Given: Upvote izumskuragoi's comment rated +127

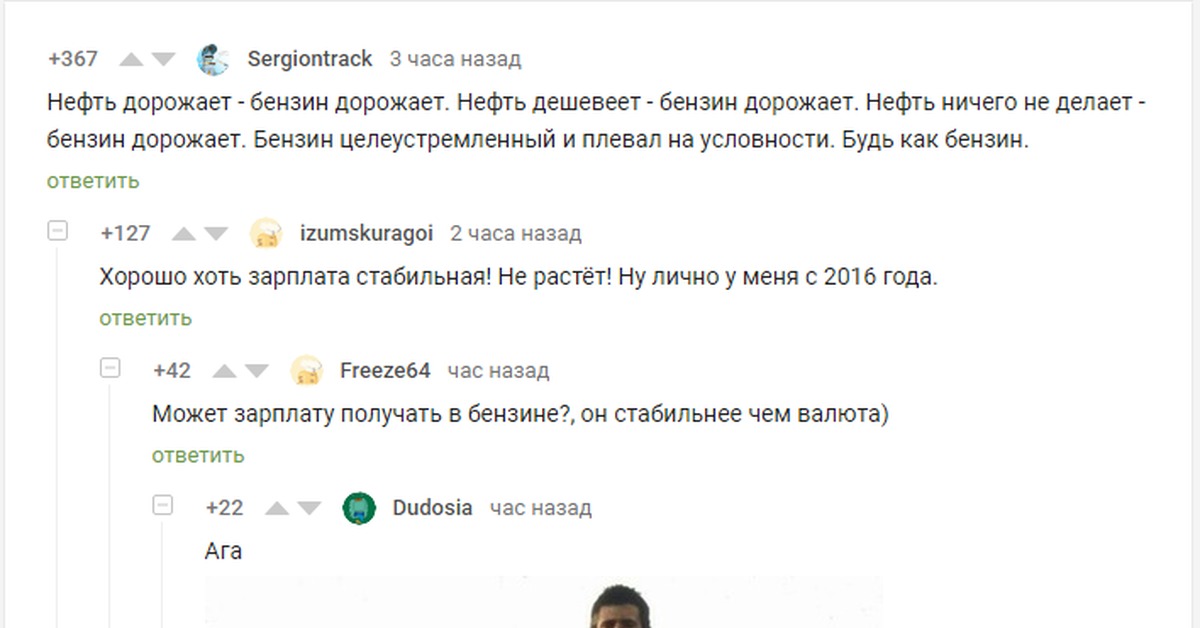Looking at the screenshot, I should pos(184,235).
